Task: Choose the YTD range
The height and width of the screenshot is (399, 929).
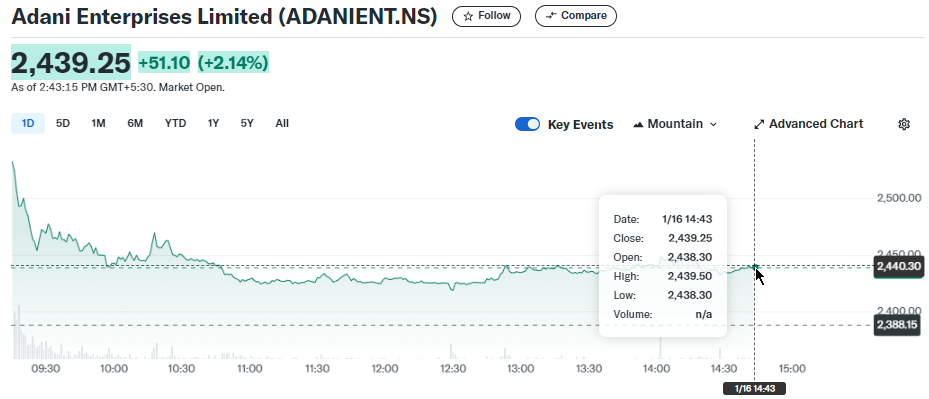Action: coord(175,123)
